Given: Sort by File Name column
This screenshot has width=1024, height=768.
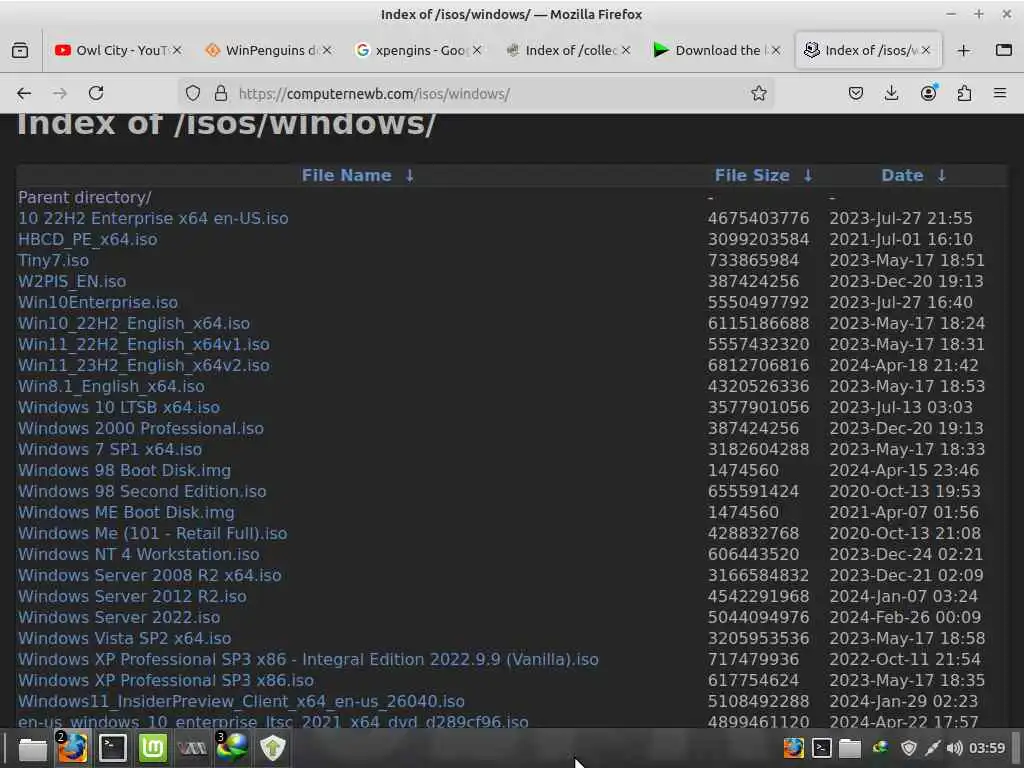Looking at the screenshot, I should 346,175.
